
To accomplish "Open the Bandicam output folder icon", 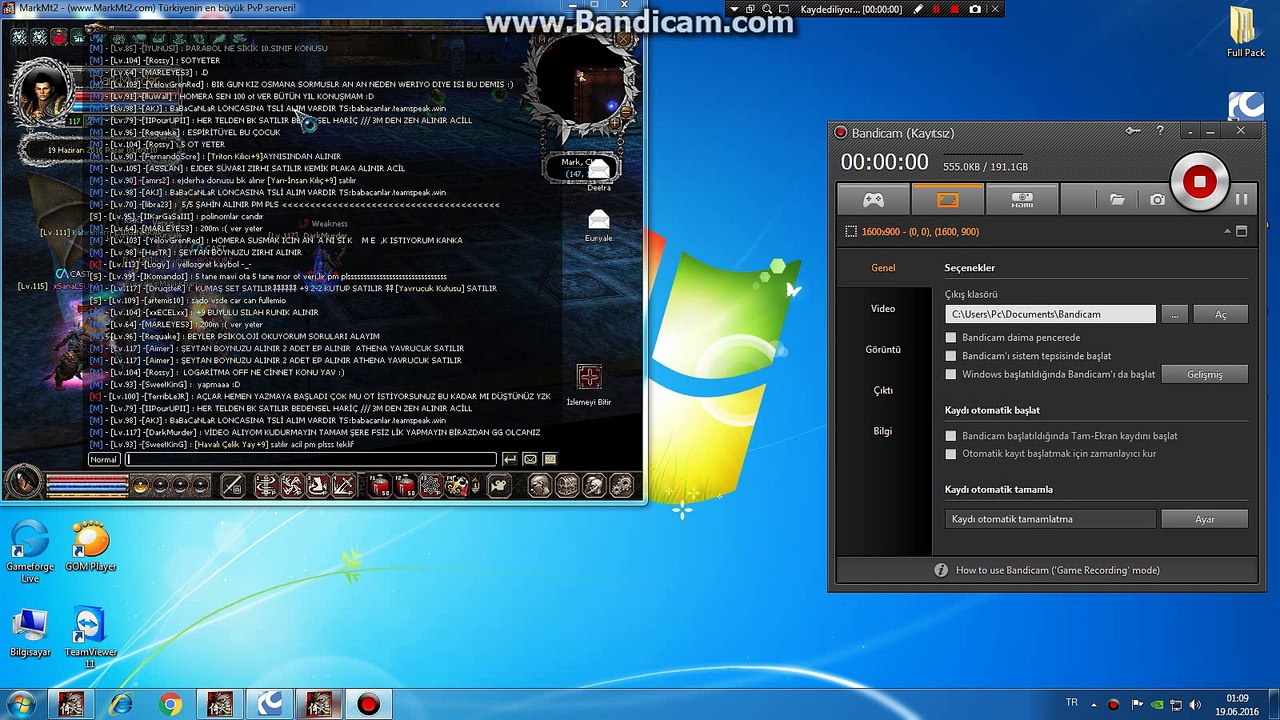I will point(1117,200).
